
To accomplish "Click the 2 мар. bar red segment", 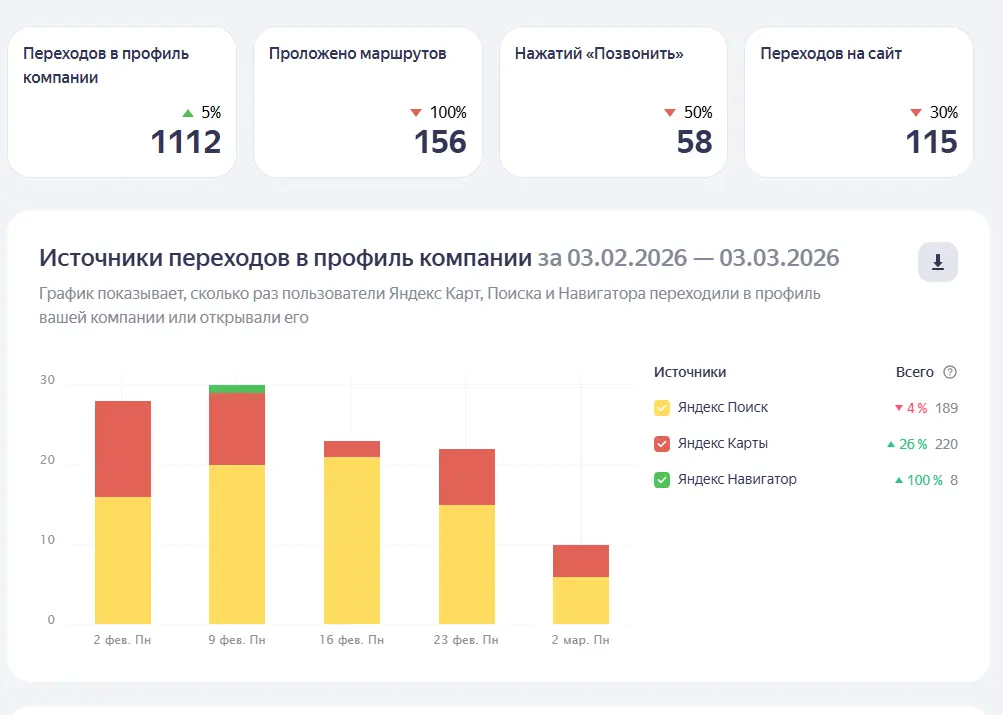I will click(x=581, y=561).
